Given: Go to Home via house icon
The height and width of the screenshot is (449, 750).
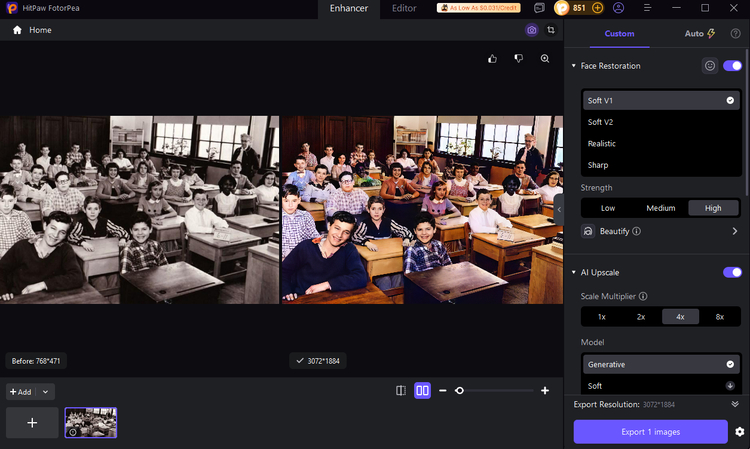Looking at the screenshot, I should pyautogui.click(x=17, y=30).
